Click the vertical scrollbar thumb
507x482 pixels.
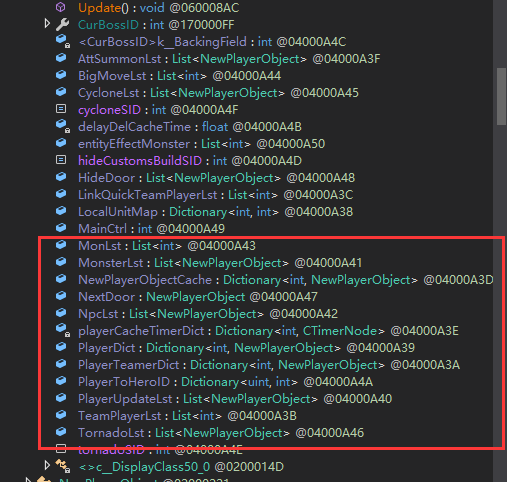point(502,96)
